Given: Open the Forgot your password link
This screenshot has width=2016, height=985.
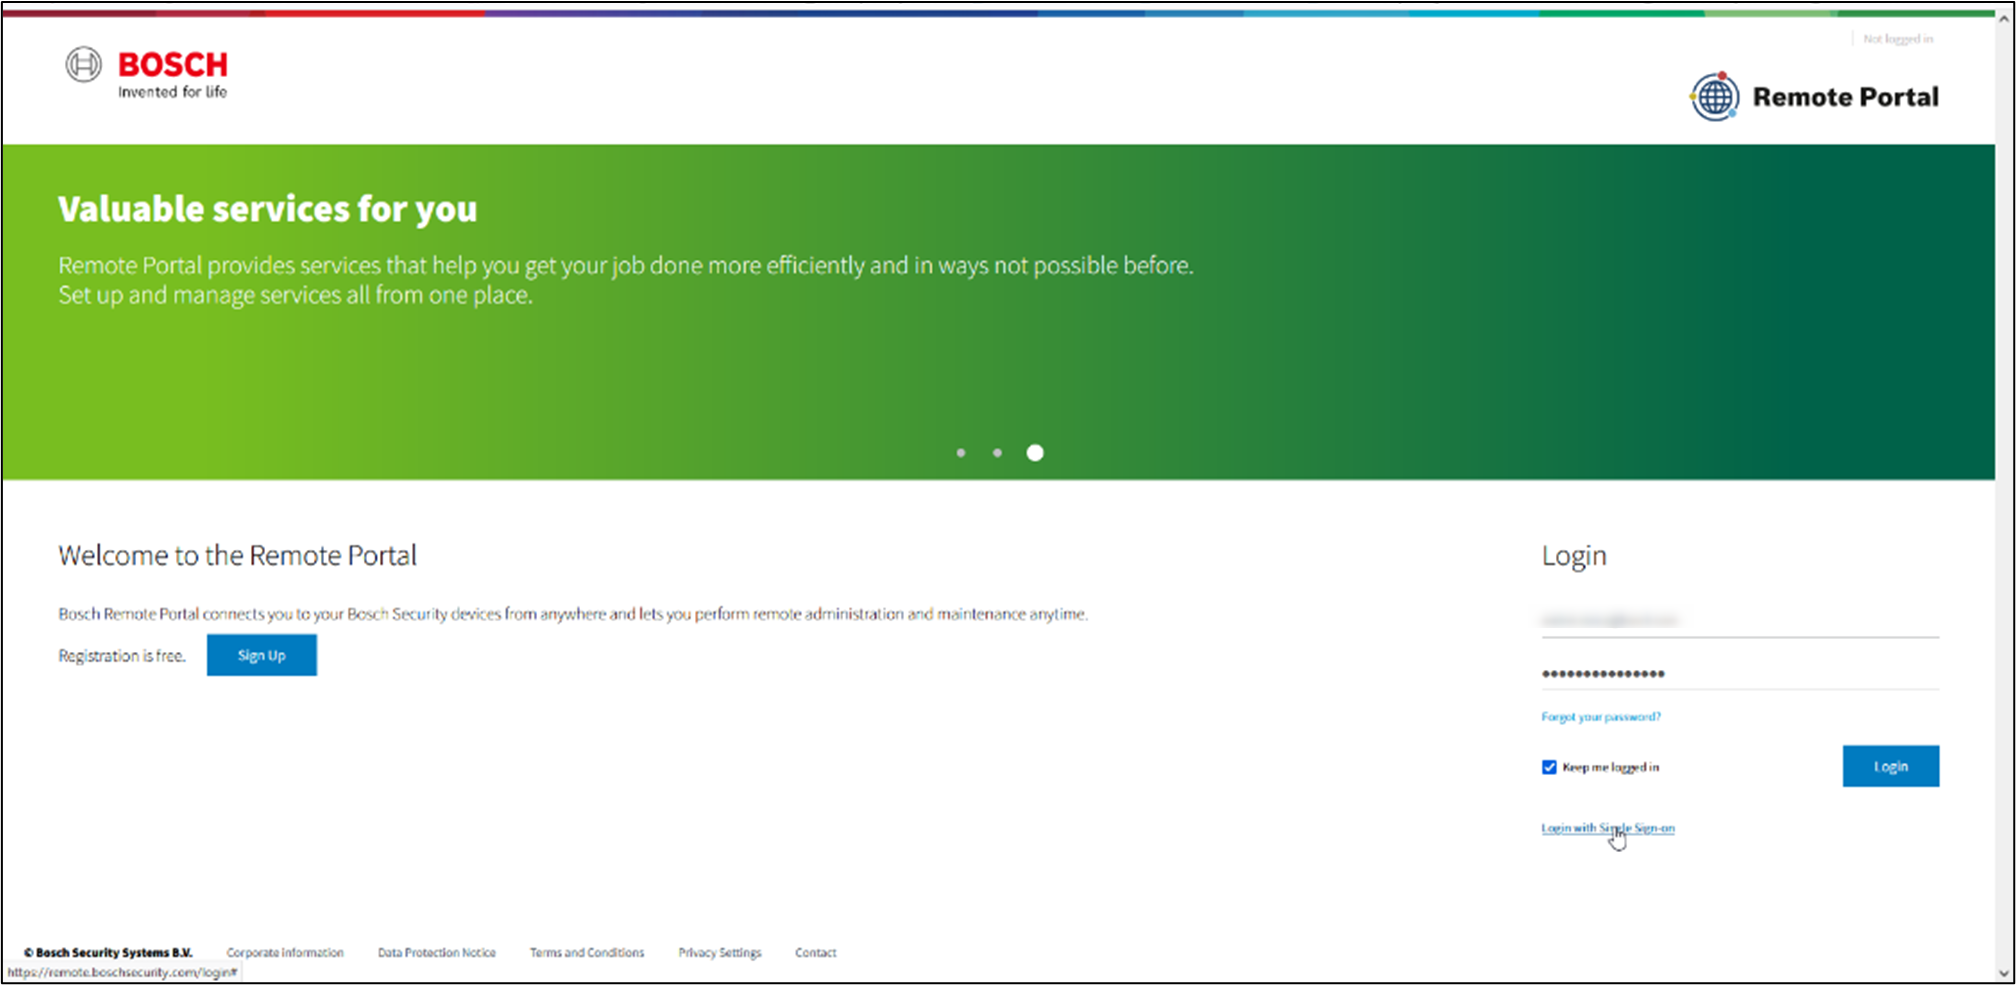Looking at the screenshot, I should tap(1601, 717).
